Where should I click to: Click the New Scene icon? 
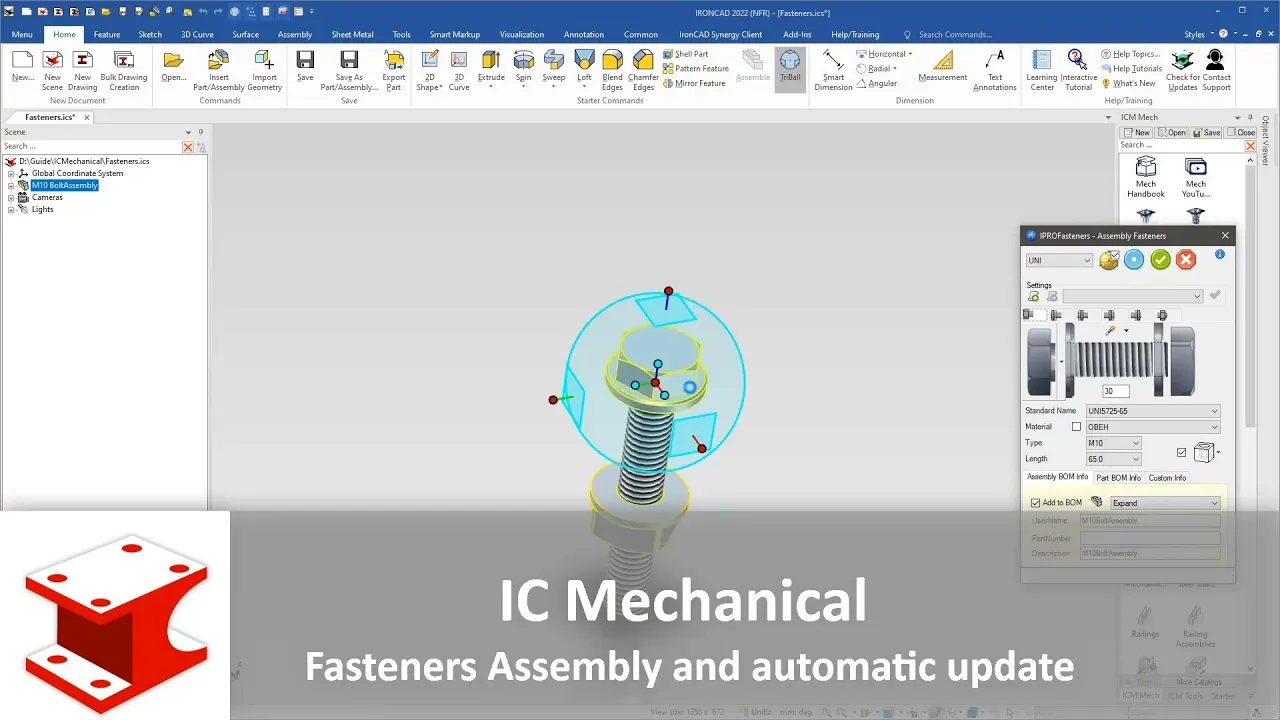52,61
